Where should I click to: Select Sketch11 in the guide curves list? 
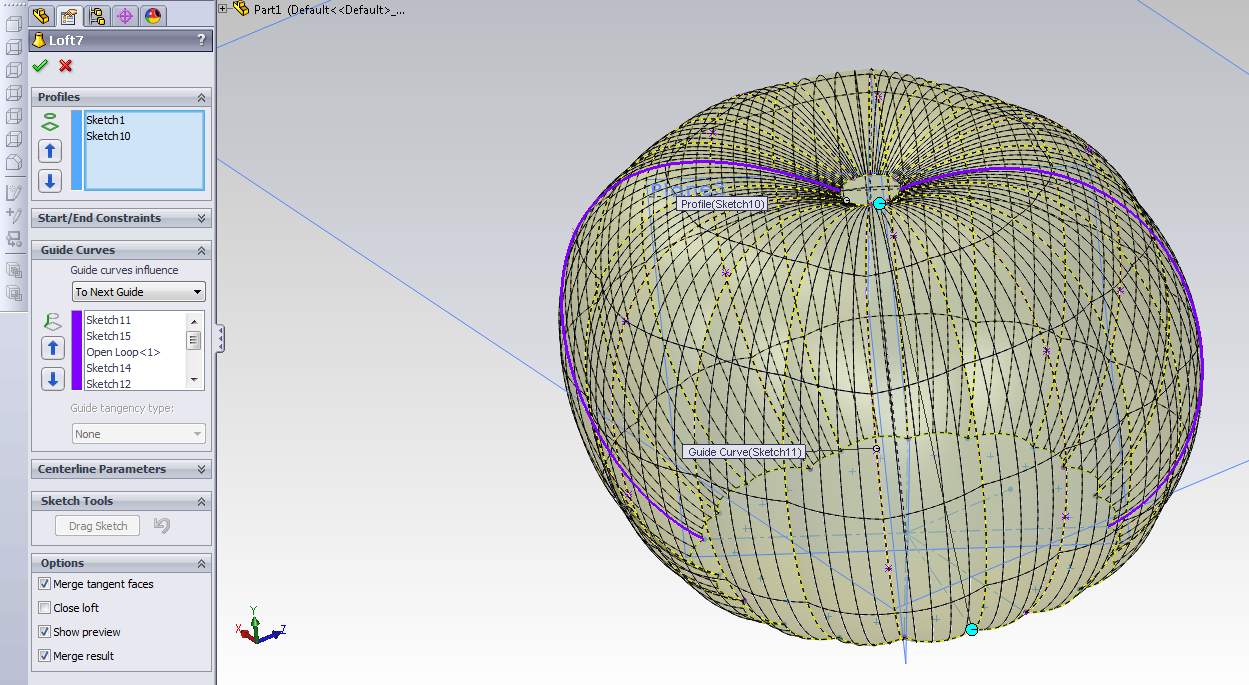[x=108, y=320]
